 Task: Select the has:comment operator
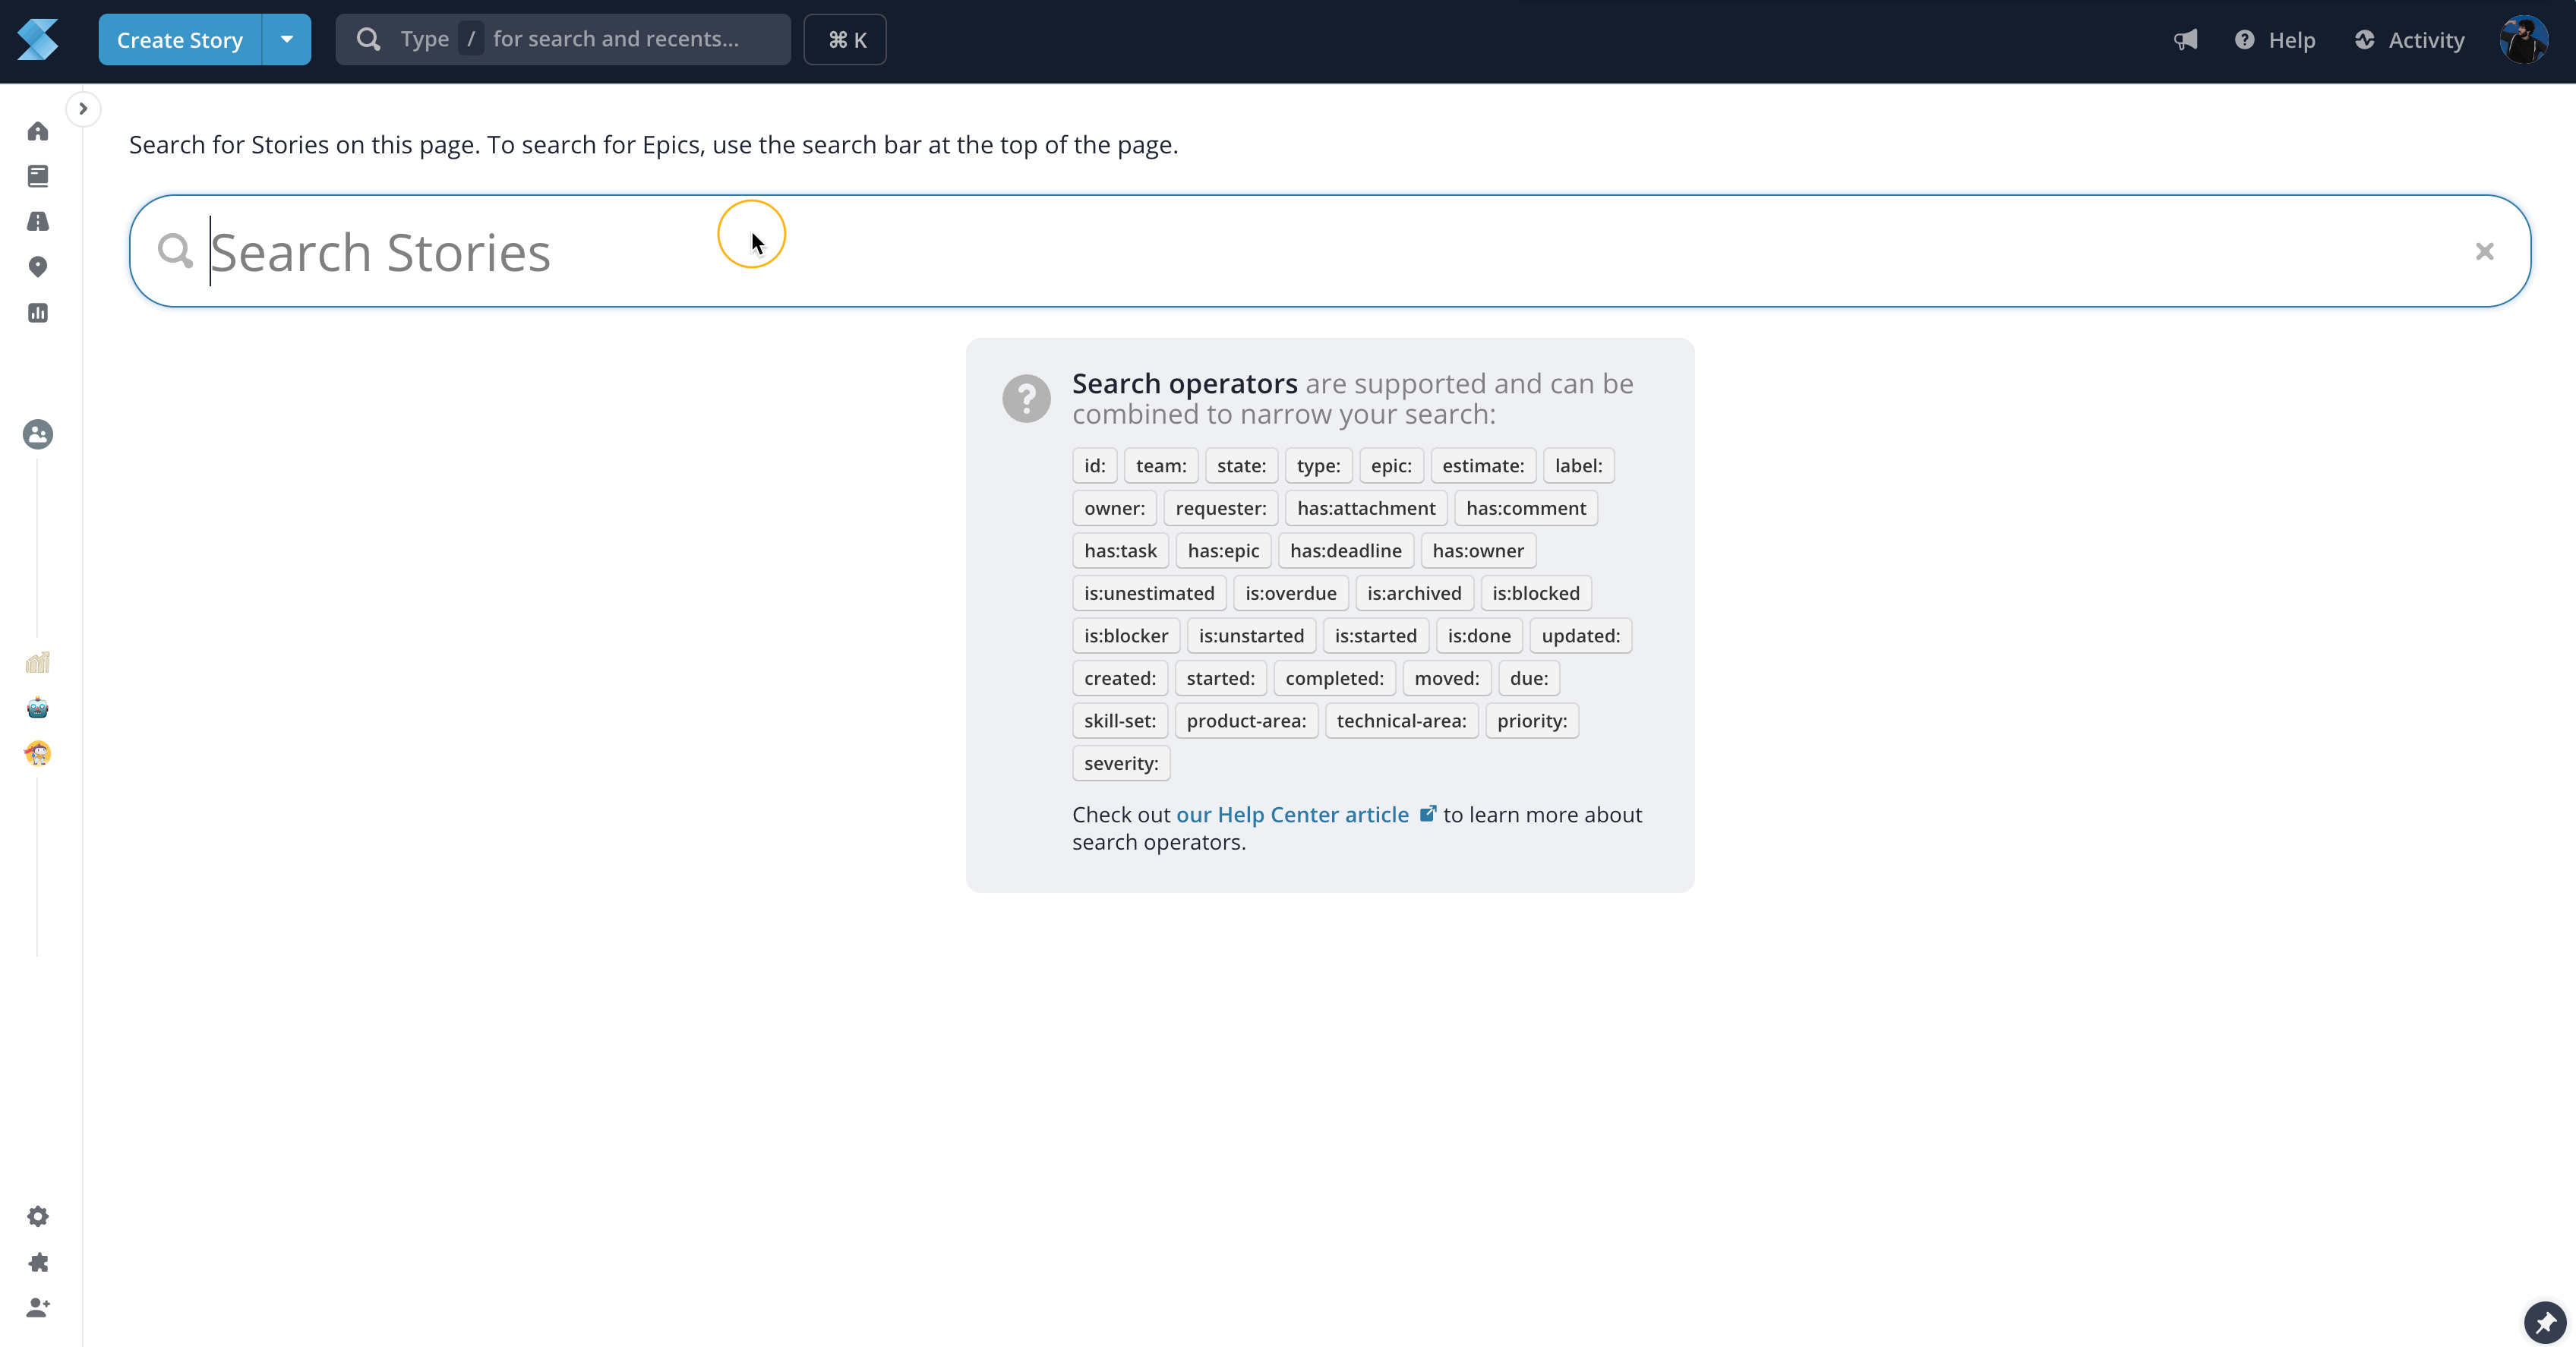1526,508
